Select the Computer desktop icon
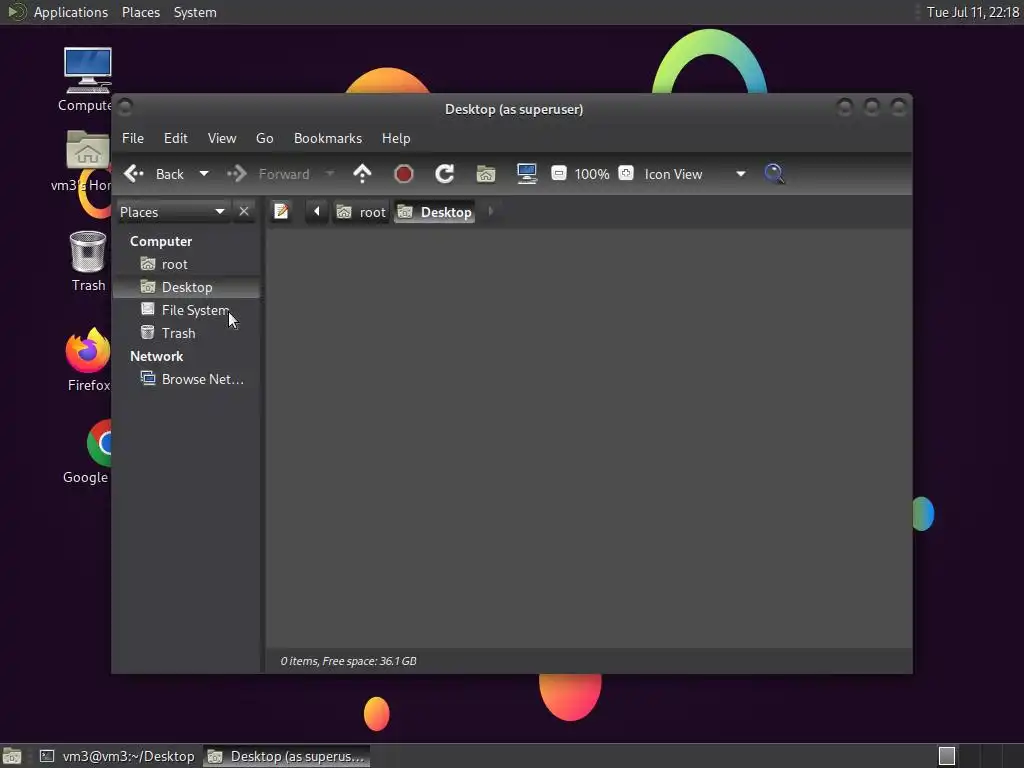The image size is (1024, 768). 88,80
